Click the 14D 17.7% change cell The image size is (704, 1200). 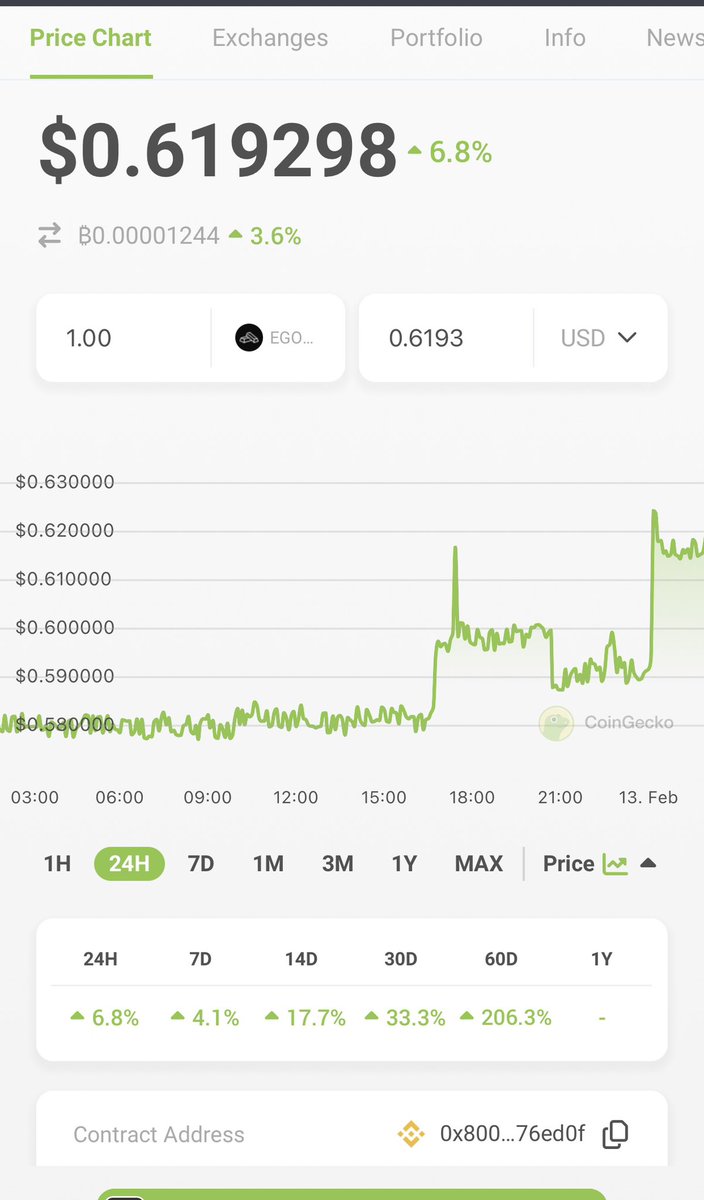click(305, 1018)
